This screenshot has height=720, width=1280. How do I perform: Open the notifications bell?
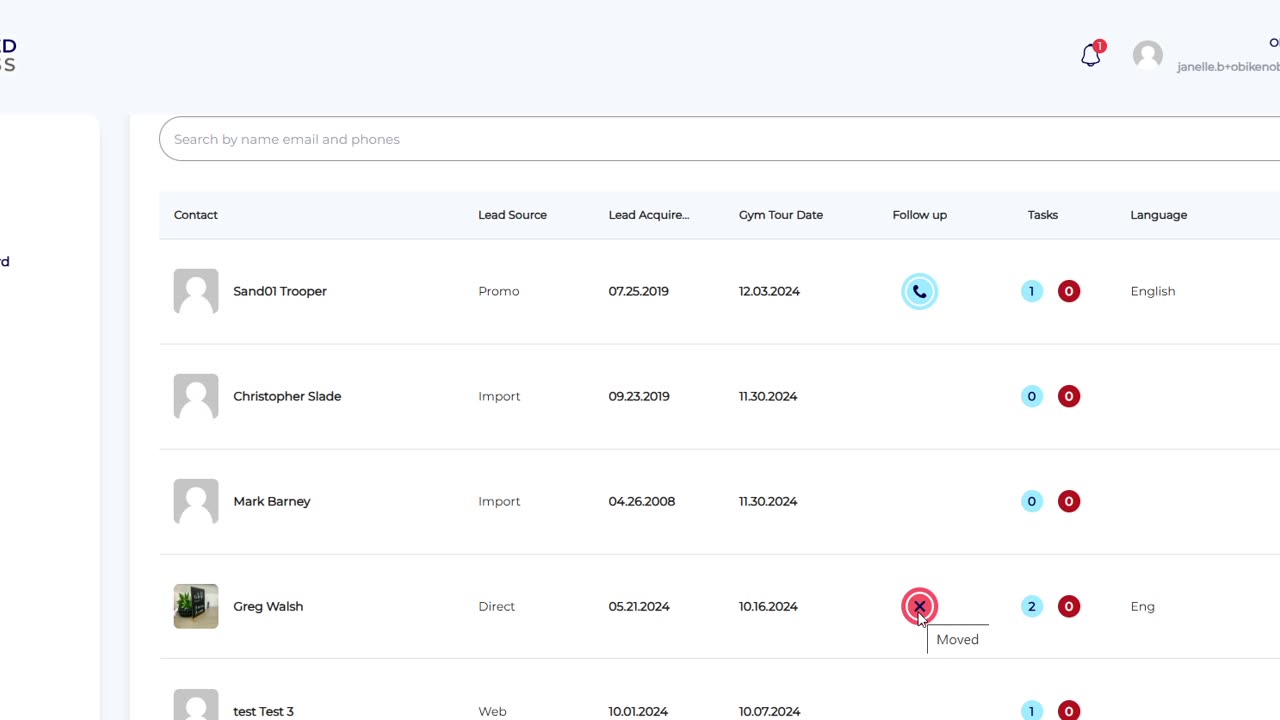pyautogui.click(x=1091, y=56)
